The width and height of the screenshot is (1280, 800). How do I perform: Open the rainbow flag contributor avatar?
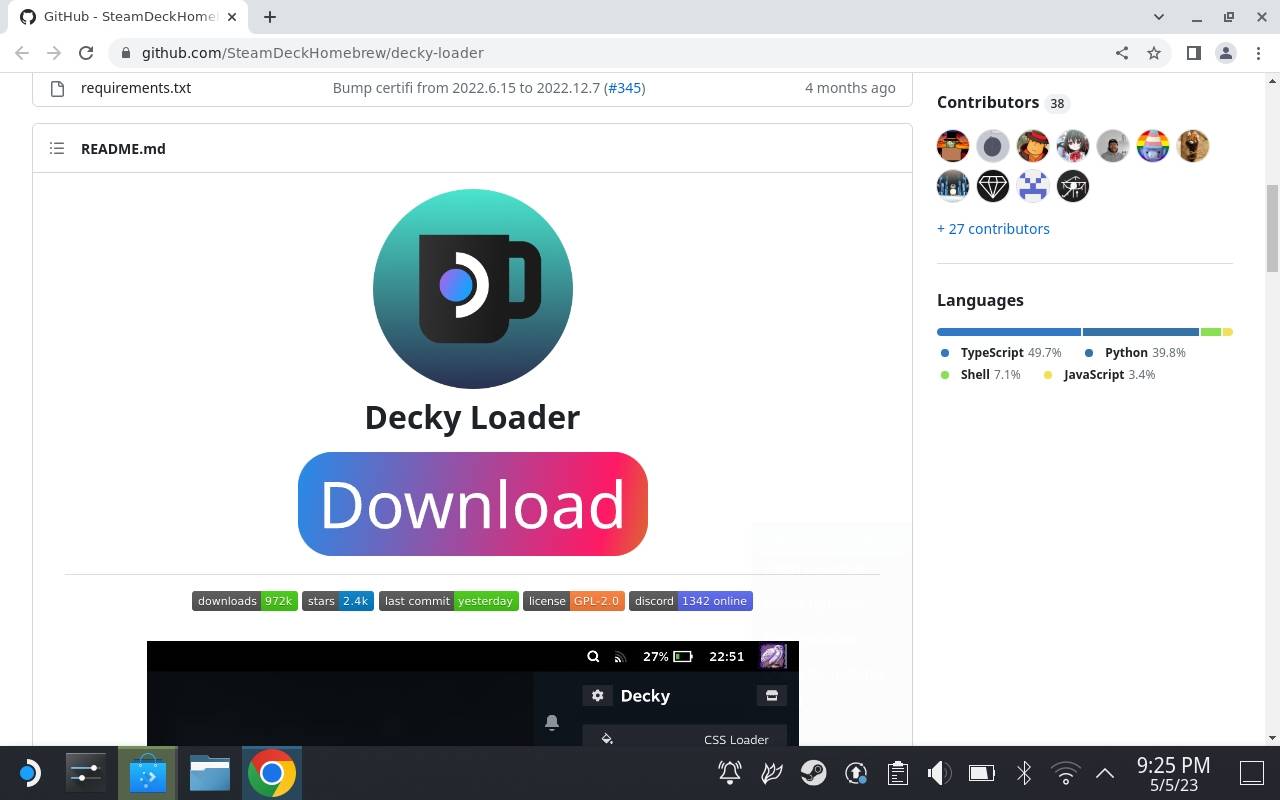point(1153,146)
